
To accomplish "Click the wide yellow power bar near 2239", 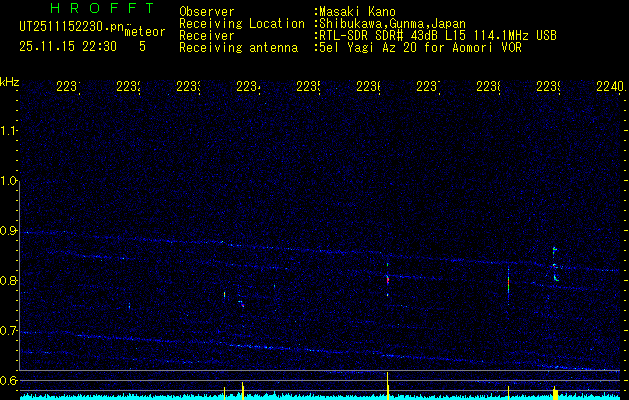I will [x=556, y=393].
